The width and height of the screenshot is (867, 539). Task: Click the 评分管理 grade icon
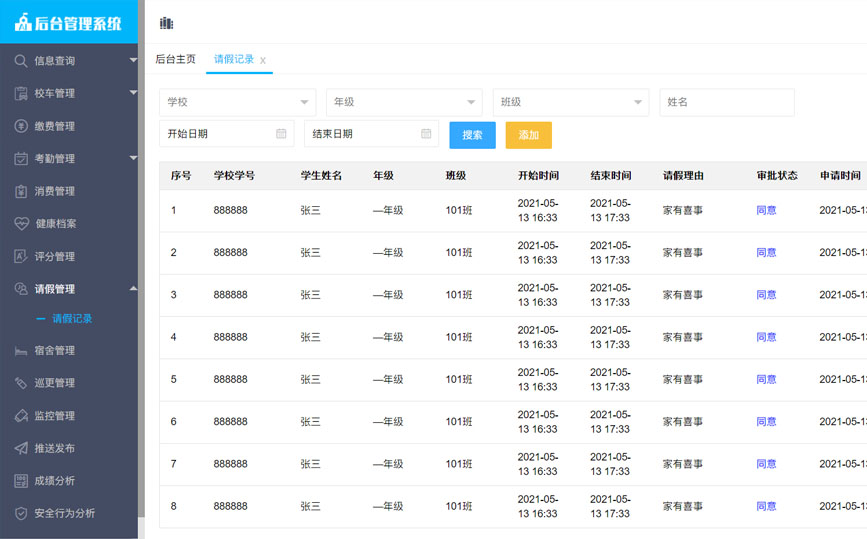pyautogui.click(x=20, y=257)
